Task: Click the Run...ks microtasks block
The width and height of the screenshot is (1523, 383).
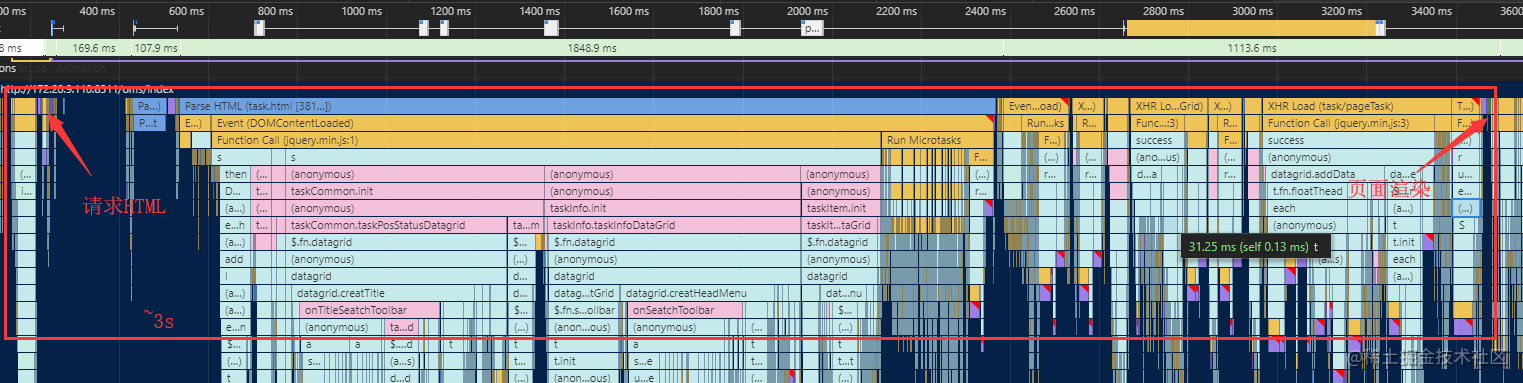Action: click(x=1045, y=123)
